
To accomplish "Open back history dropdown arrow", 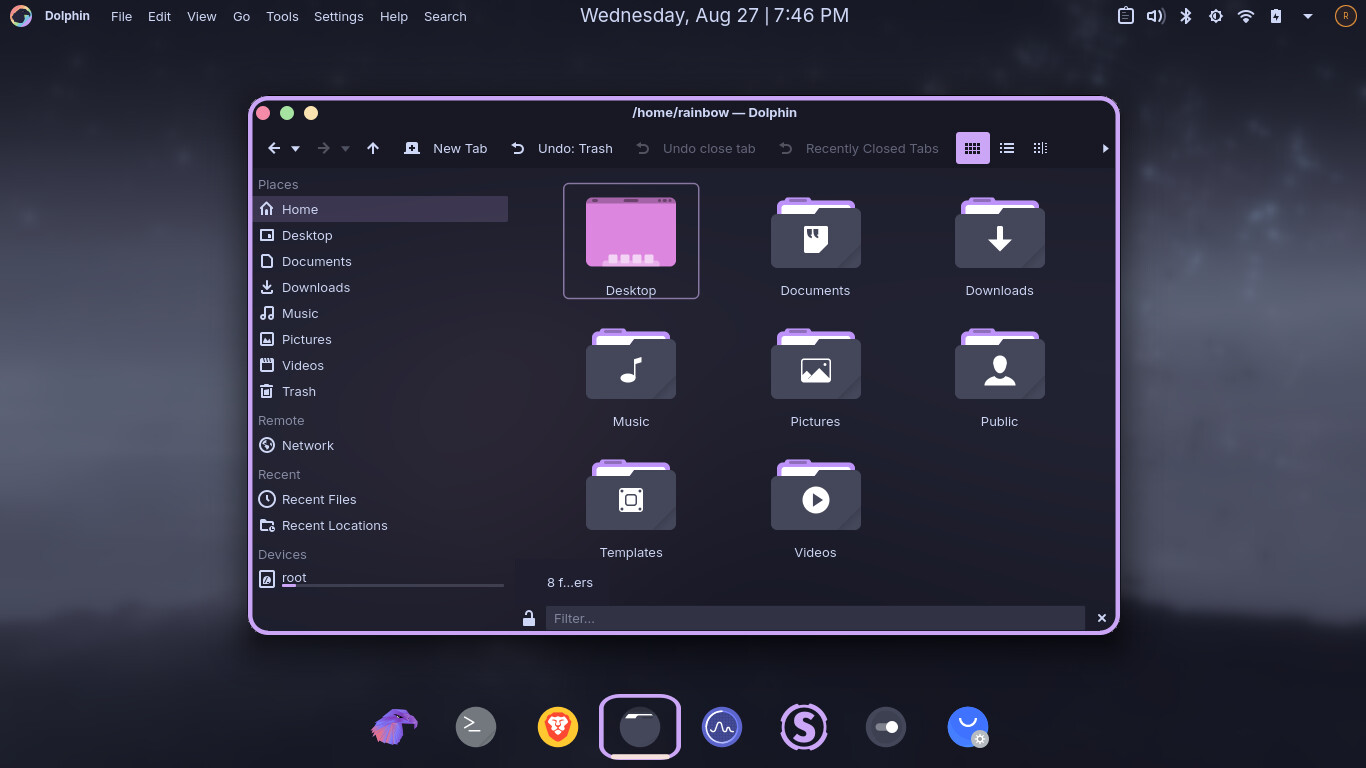I will [295, 149].
